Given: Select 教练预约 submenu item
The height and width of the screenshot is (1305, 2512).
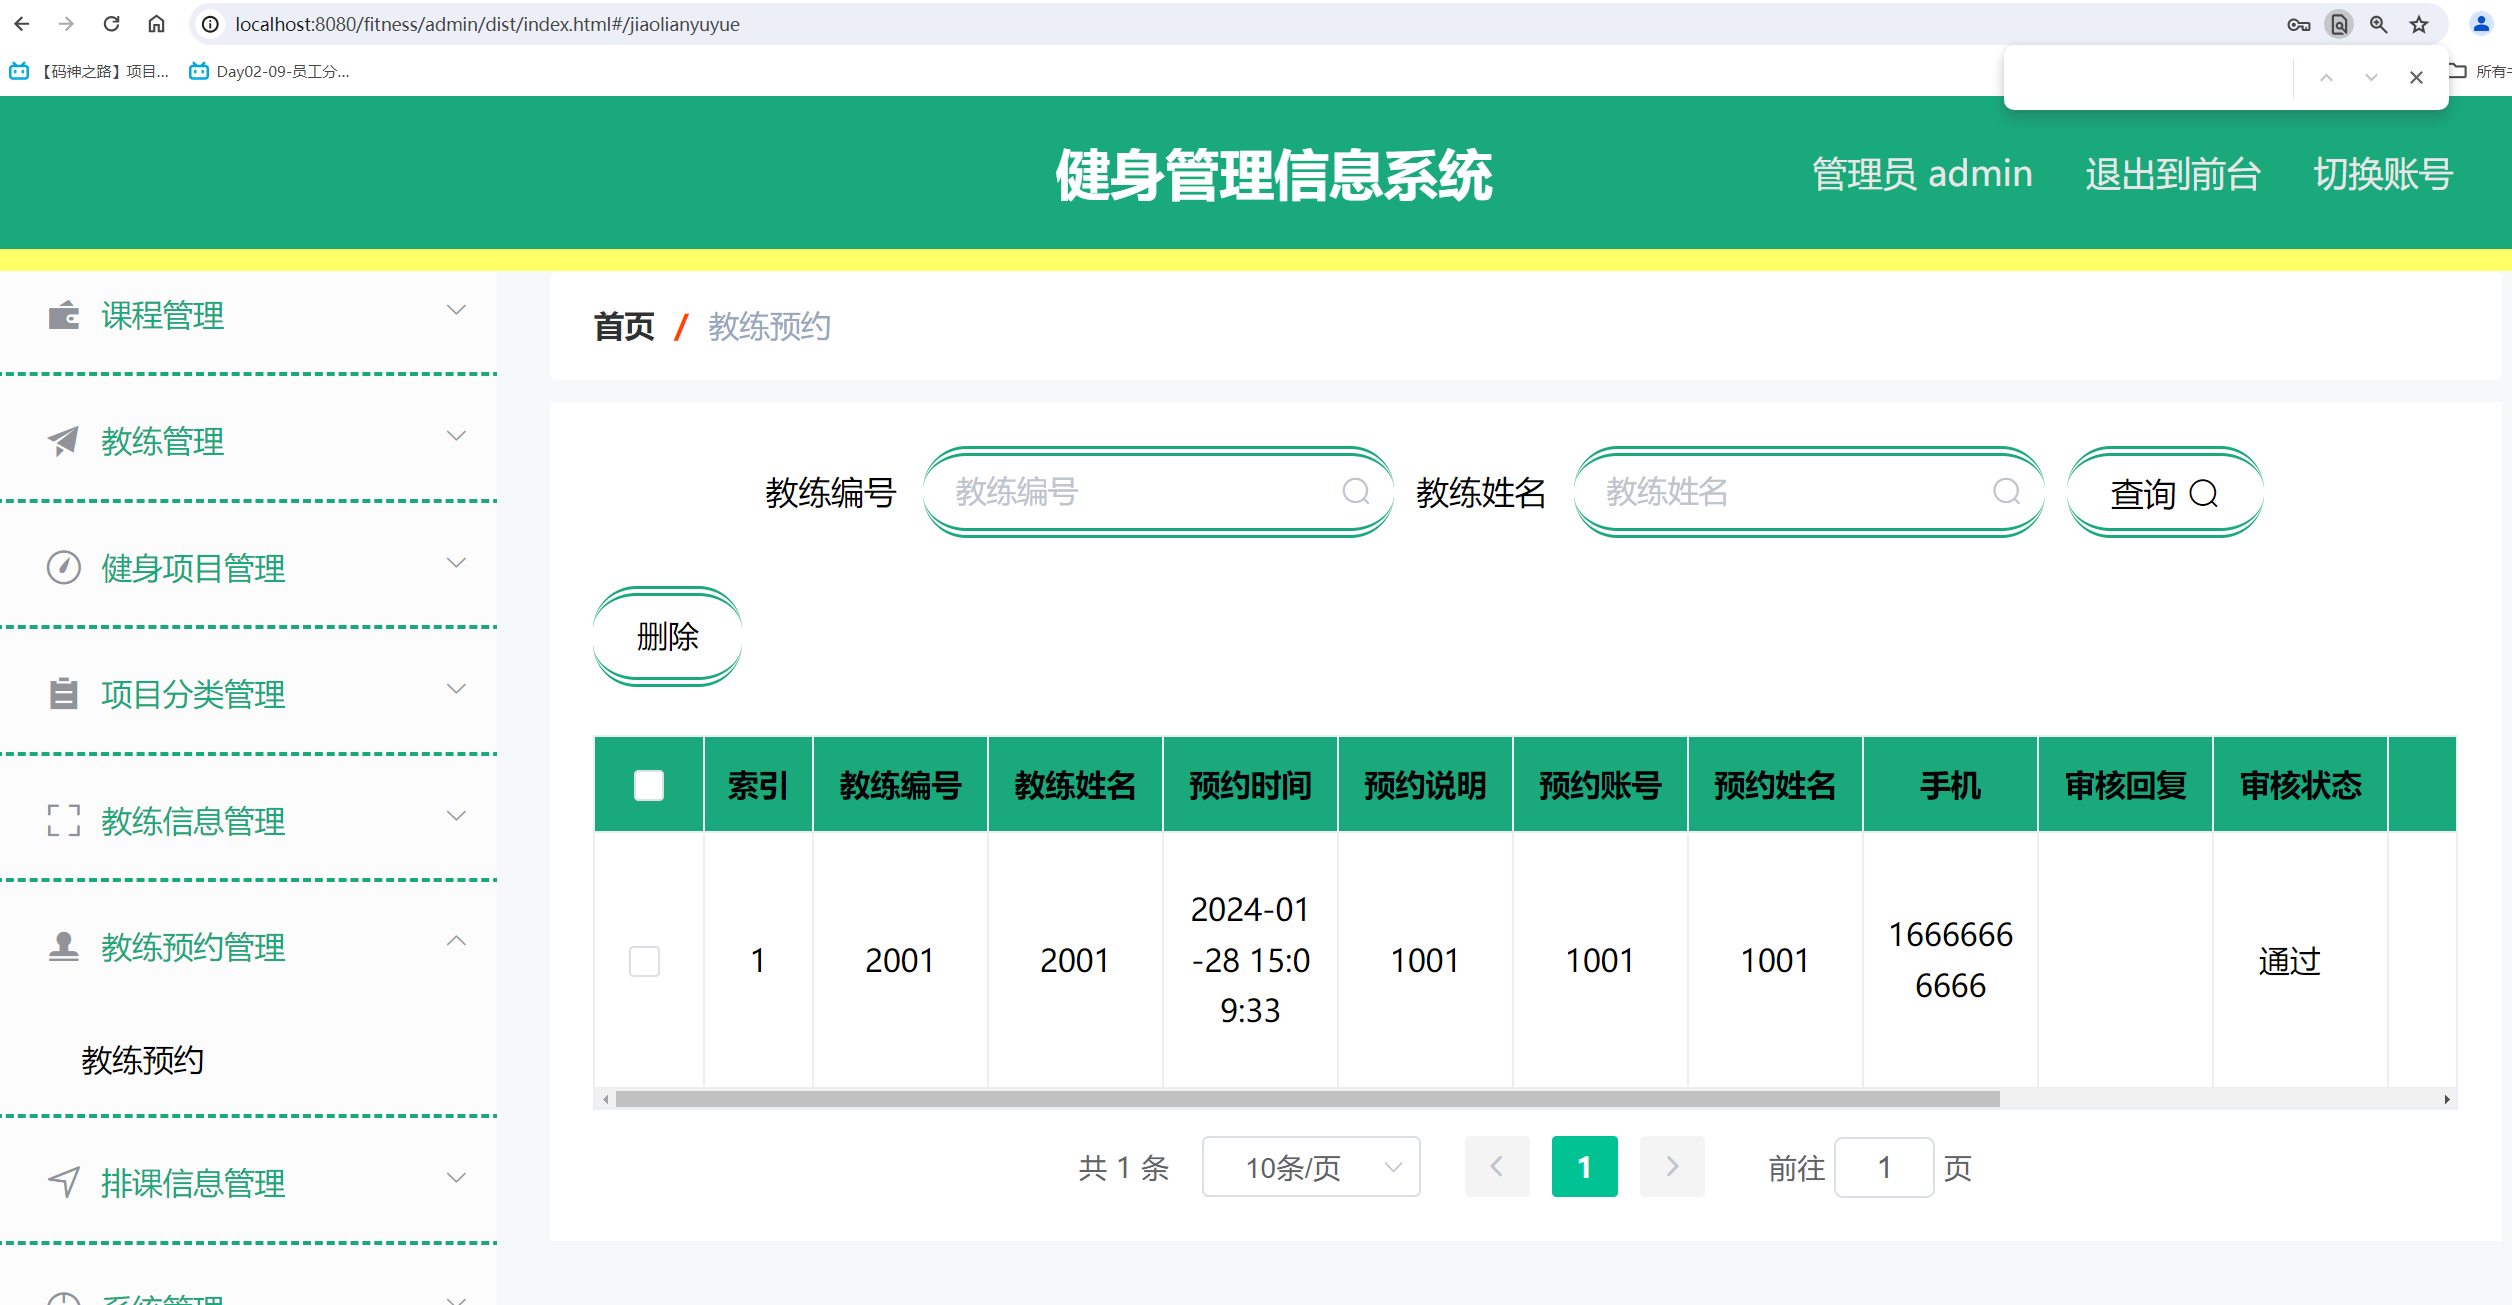Looking at the screenshot, I should pos(142,1060).
